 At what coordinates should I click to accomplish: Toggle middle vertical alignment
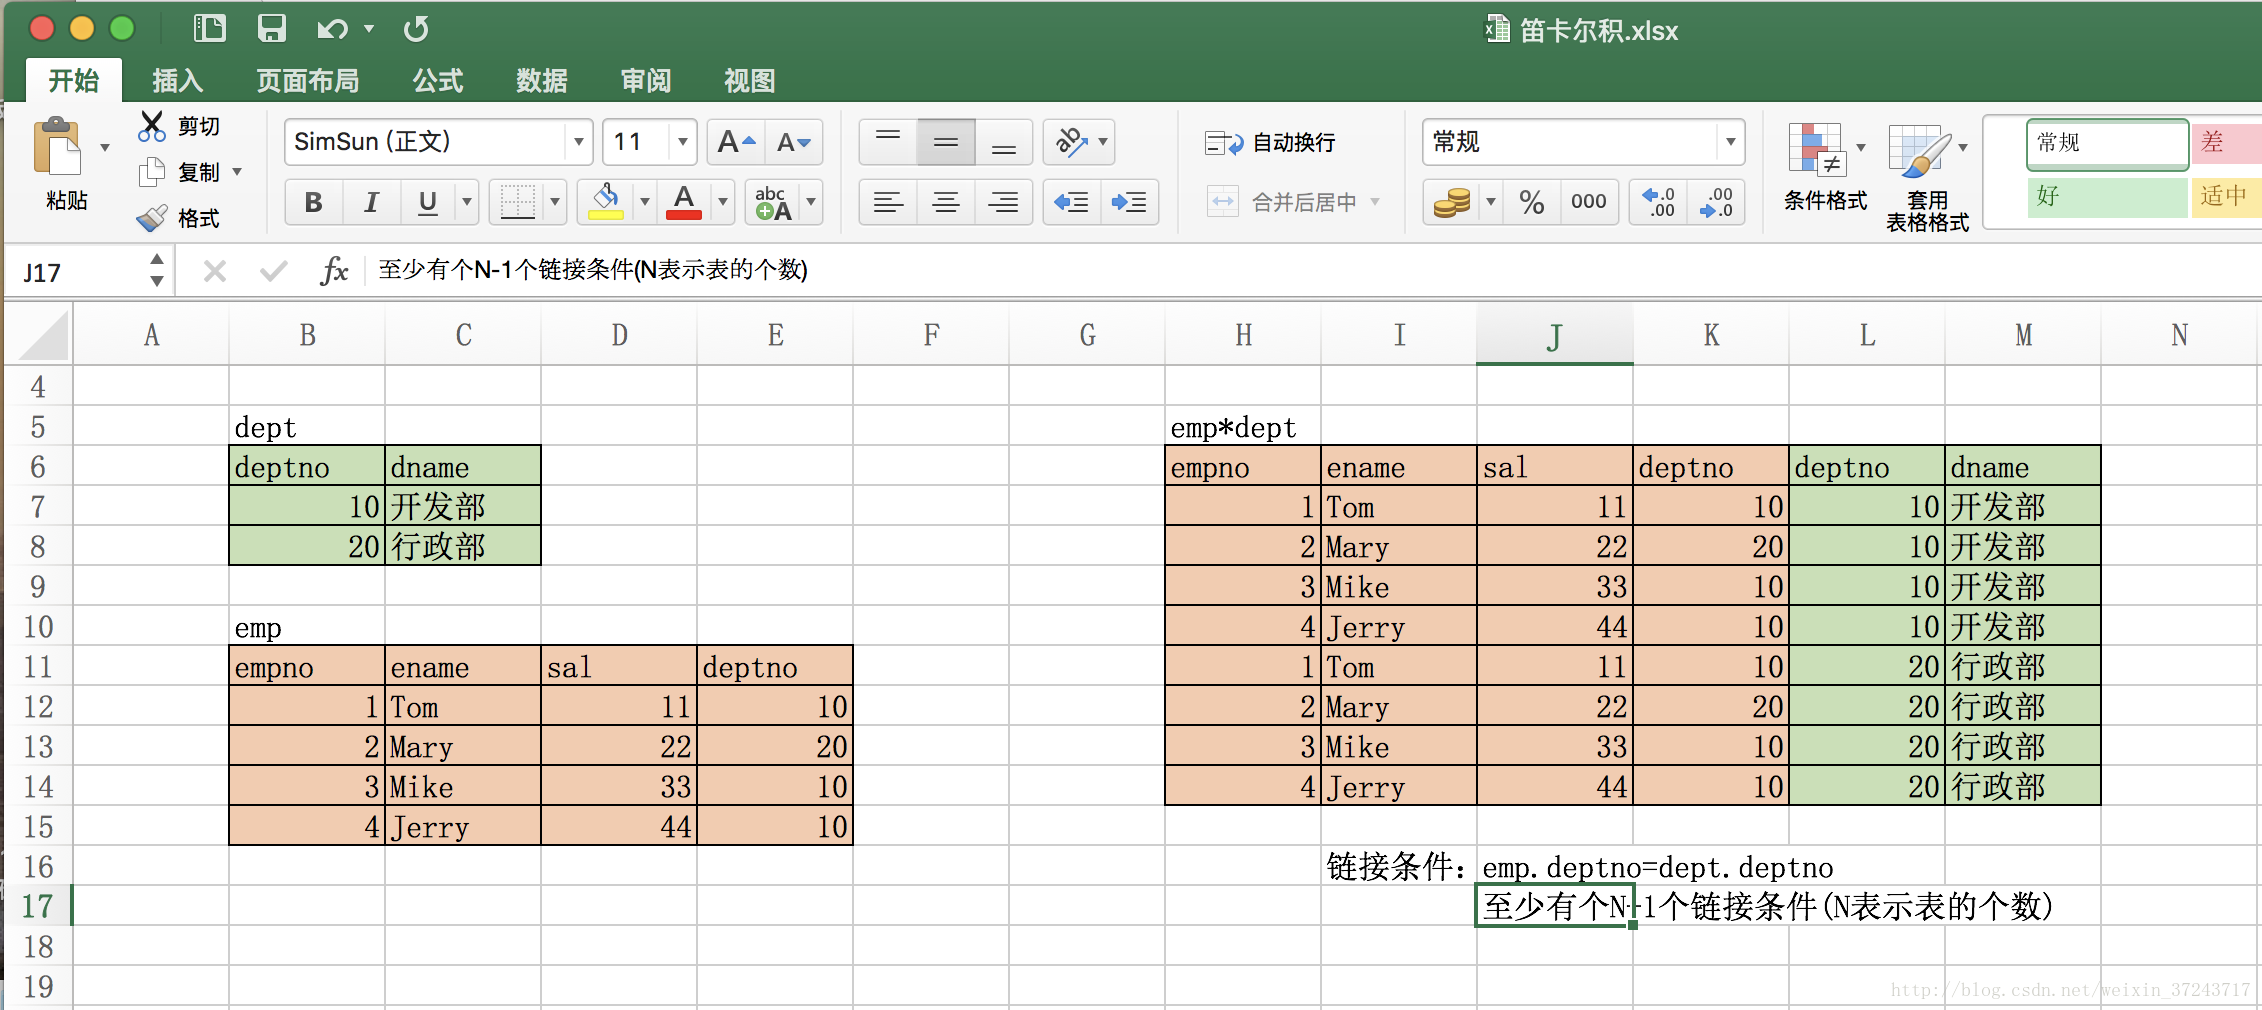click(x=946, y=142)
